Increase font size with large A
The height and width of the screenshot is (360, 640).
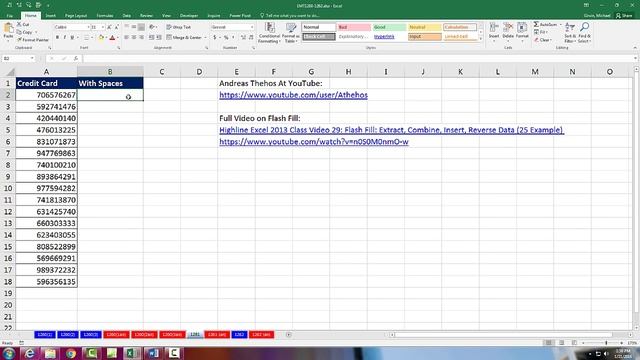(109, 27)
